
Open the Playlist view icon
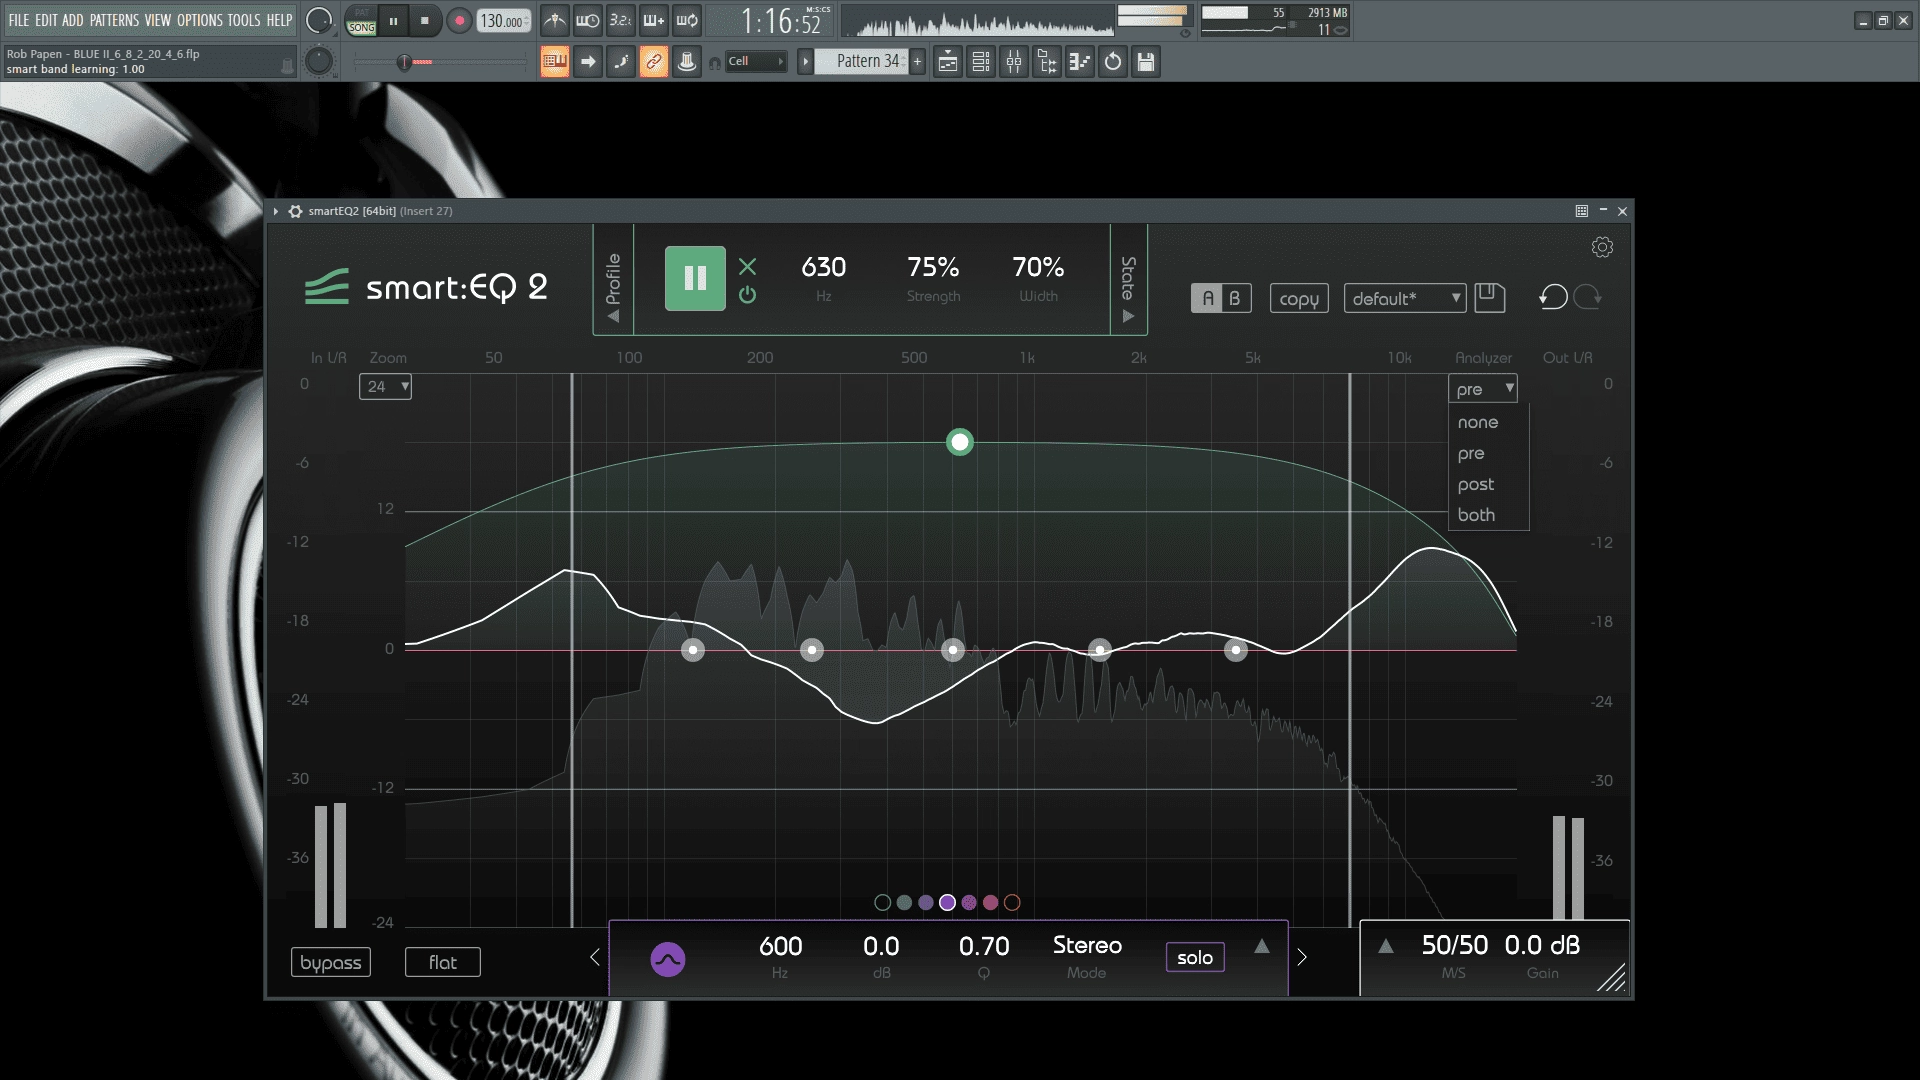tap(948, 62)
